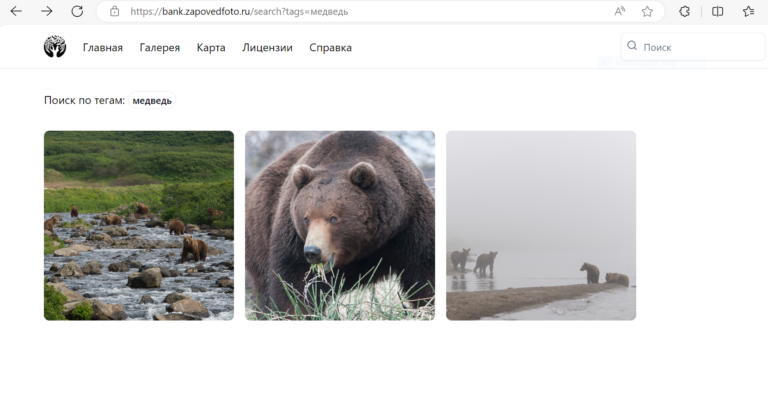Select the browser address bar URL
Screen dimensions: 768x399
(239, 11)
